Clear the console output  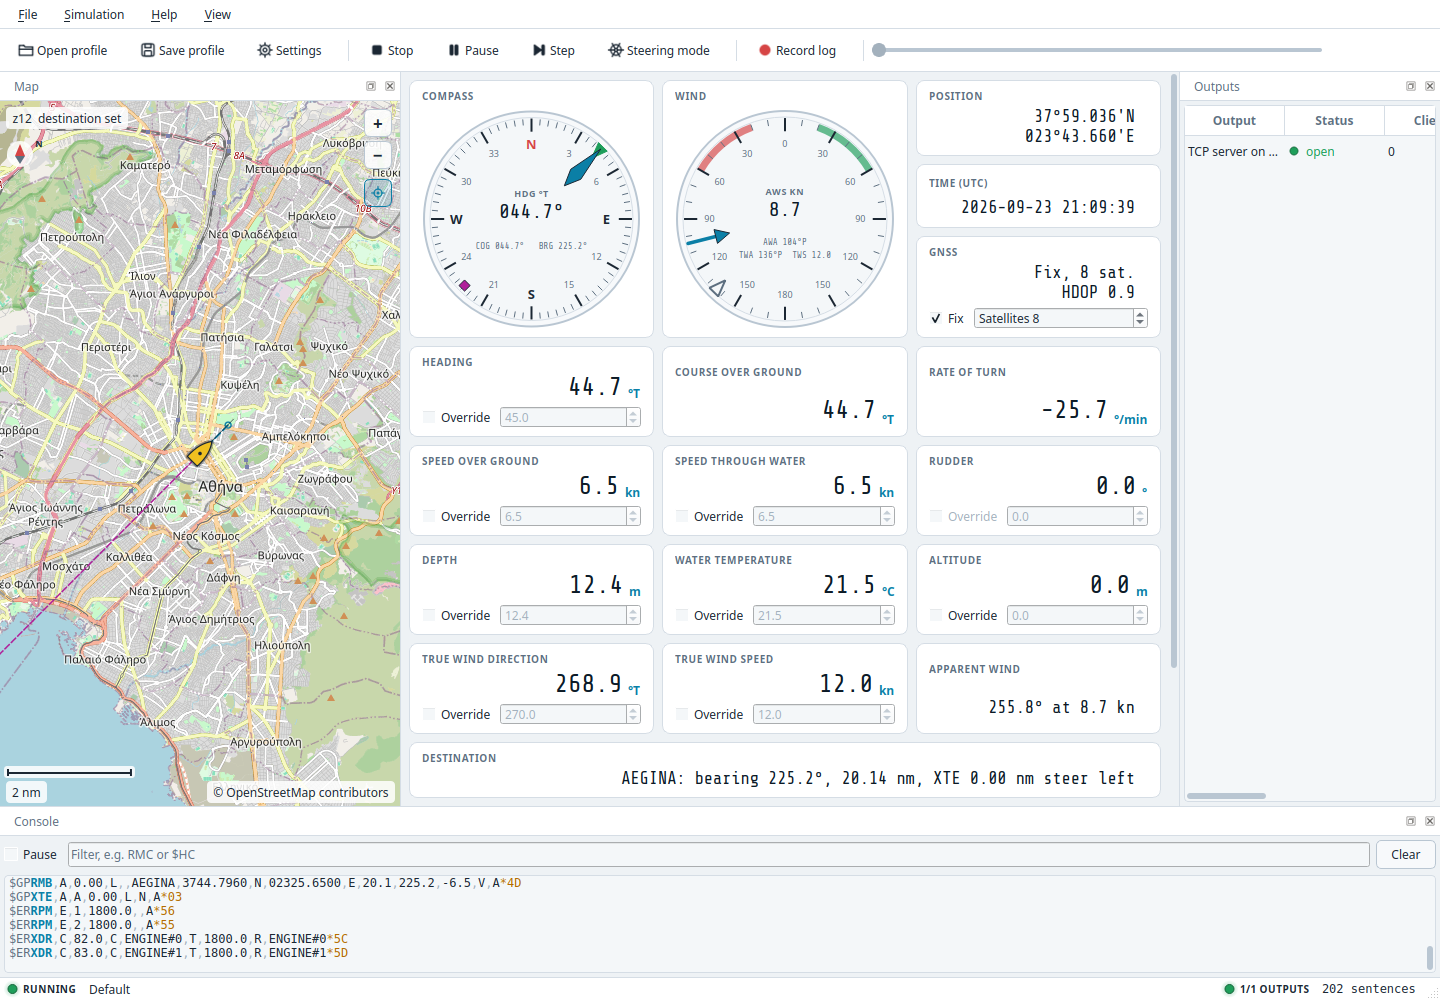[x=1405, y=854]
